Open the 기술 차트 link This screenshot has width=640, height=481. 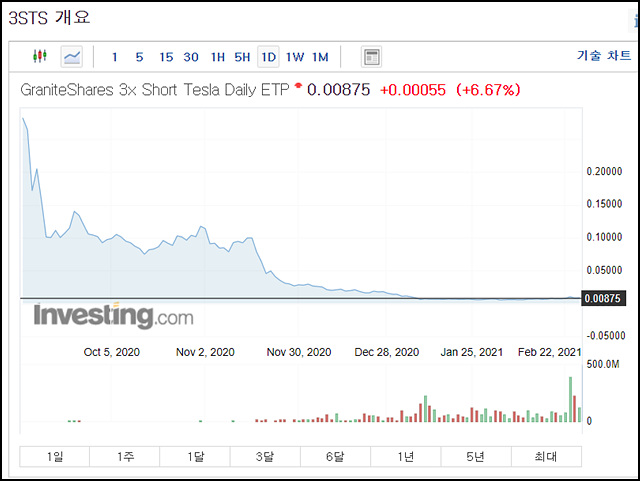click(604, 55)
